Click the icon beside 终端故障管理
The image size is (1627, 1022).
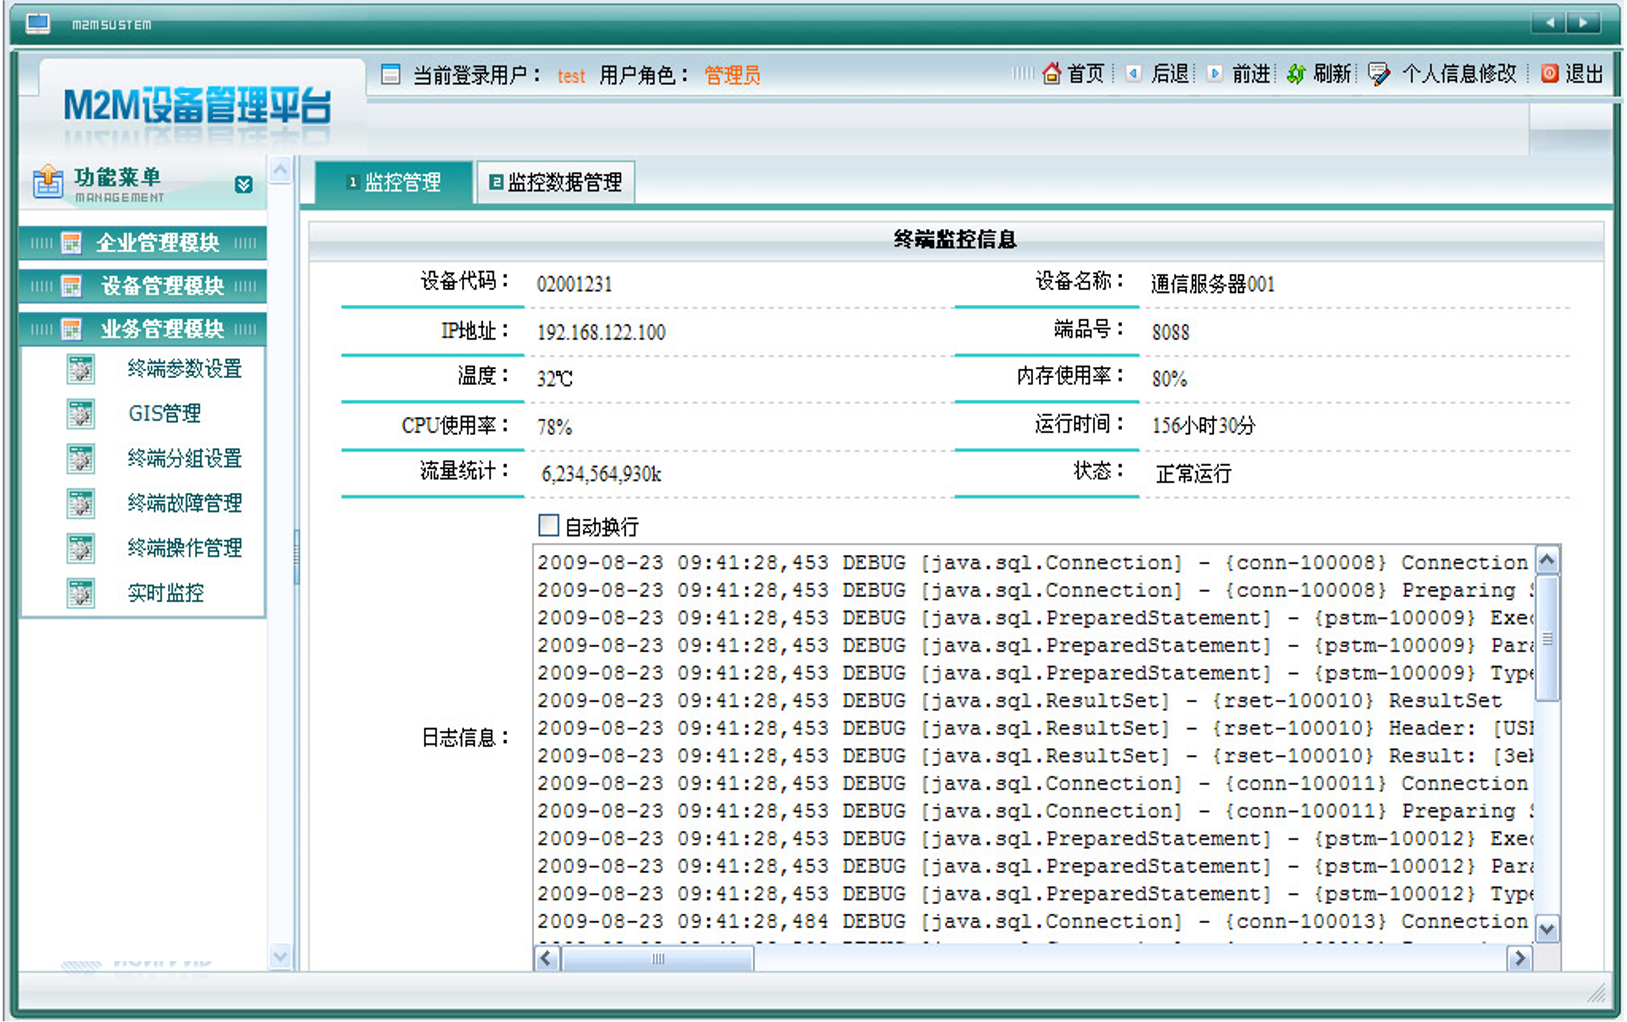81,503
